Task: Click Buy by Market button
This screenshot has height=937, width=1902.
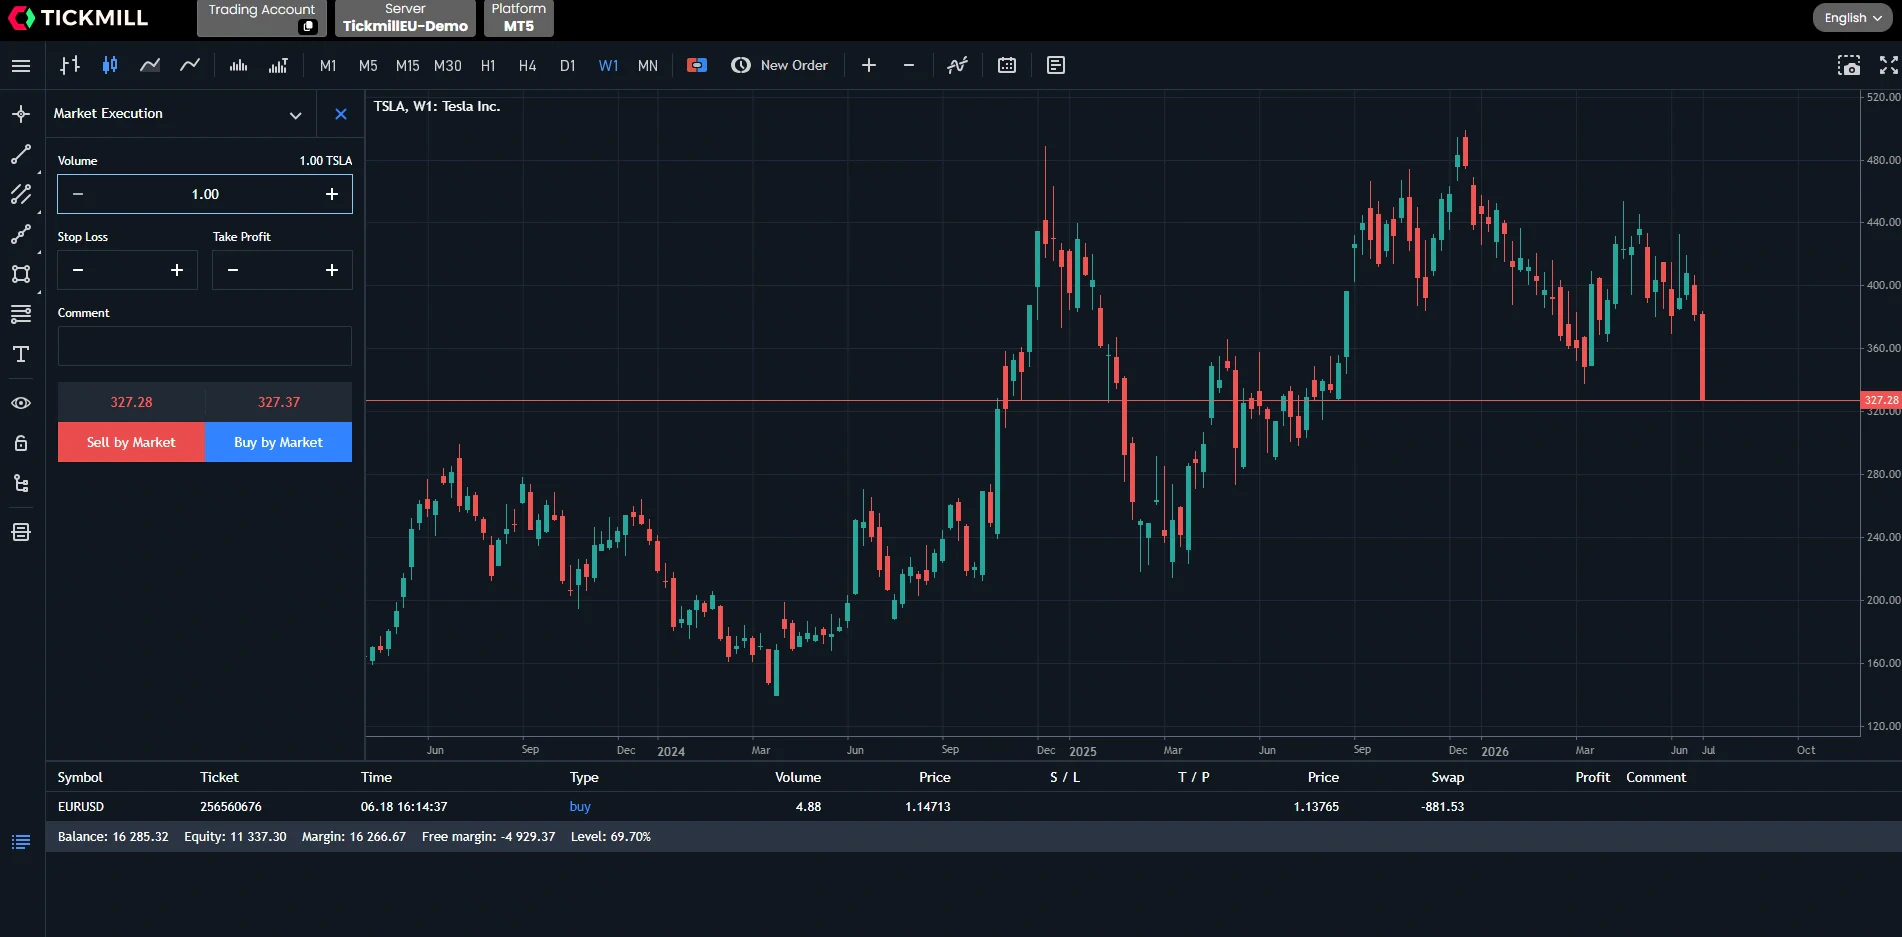Action: [278, 442]
